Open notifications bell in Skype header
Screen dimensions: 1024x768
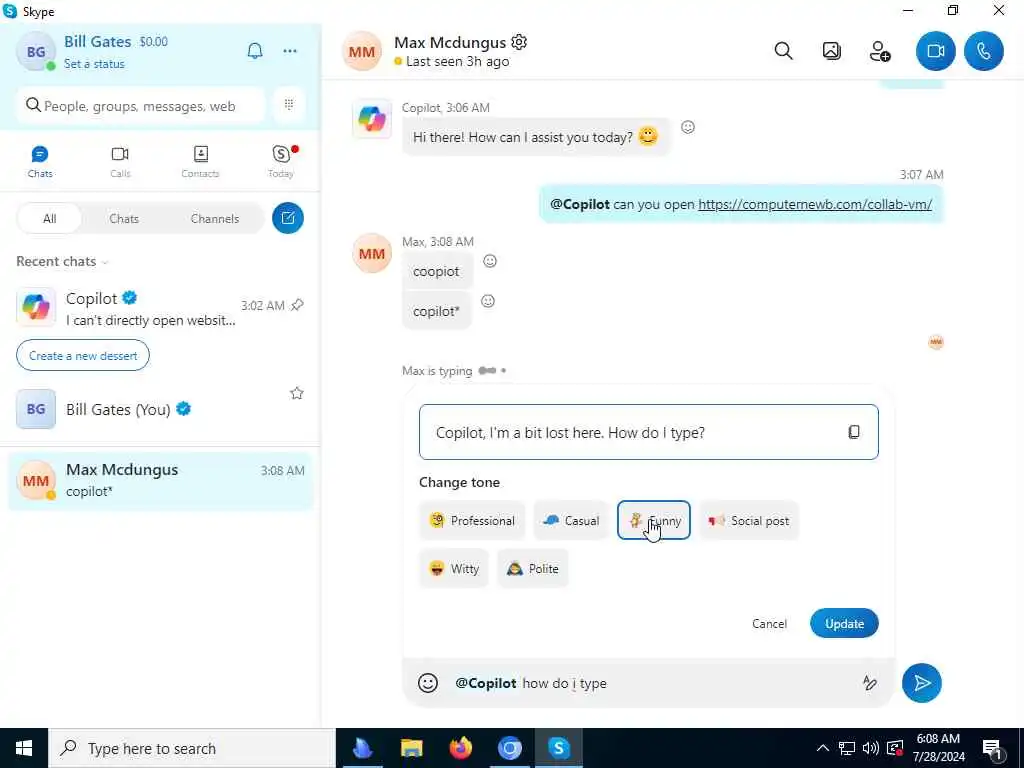tap(255, 51)
